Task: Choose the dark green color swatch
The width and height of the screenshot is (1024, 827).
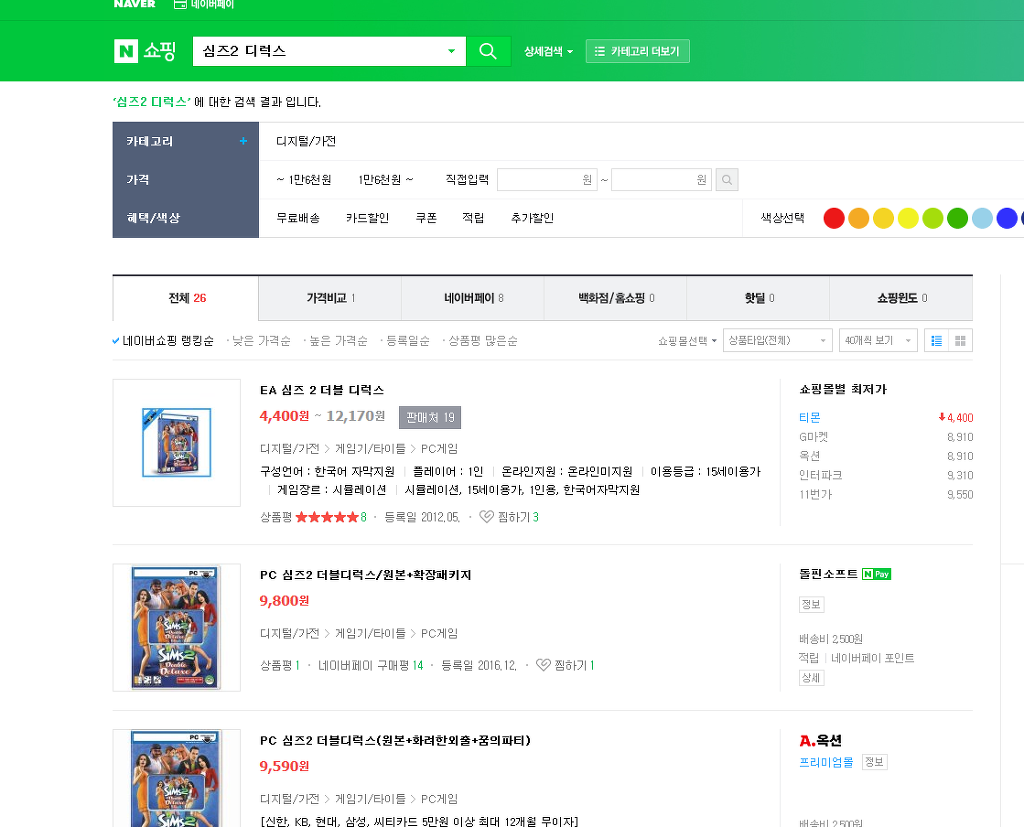Action: tap(957, 218)
